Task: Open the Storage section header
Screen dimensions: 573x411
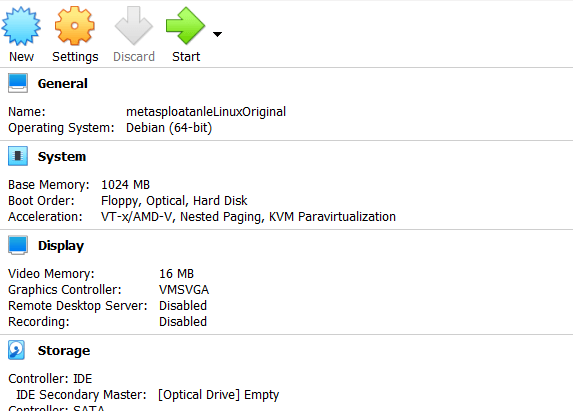Action: click(x=64, y=351)
